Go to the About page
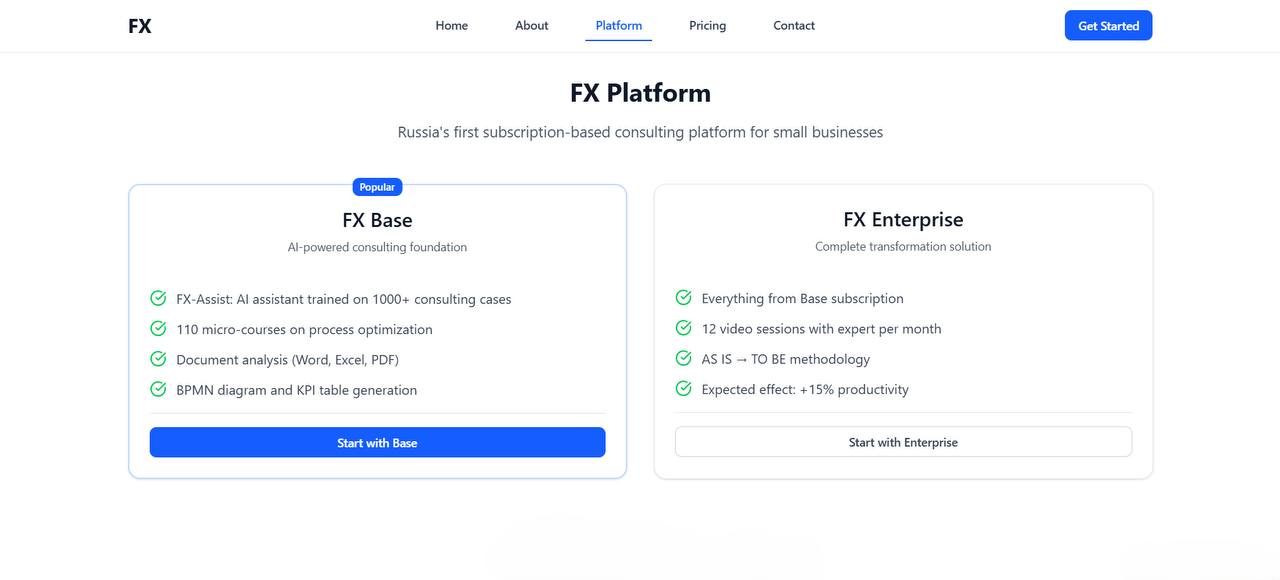The image size is (1280, 580). click(531, 26)
